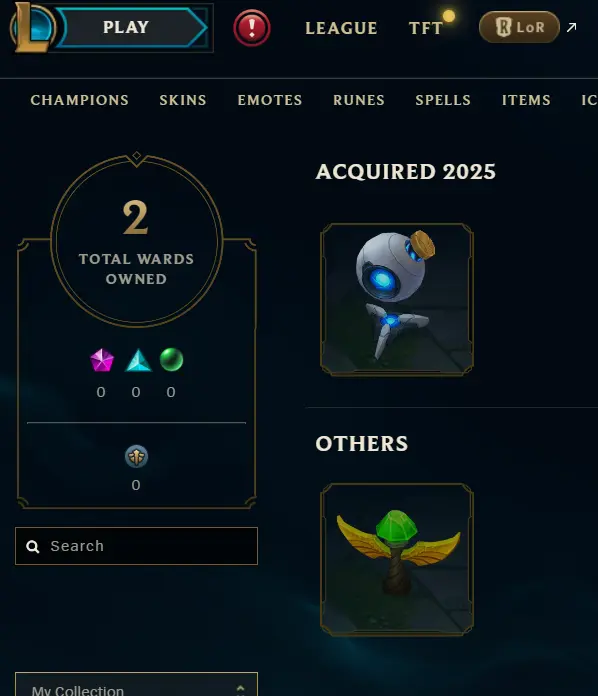
Task: Open the SPELLS tab
Action: click(443, 100)
